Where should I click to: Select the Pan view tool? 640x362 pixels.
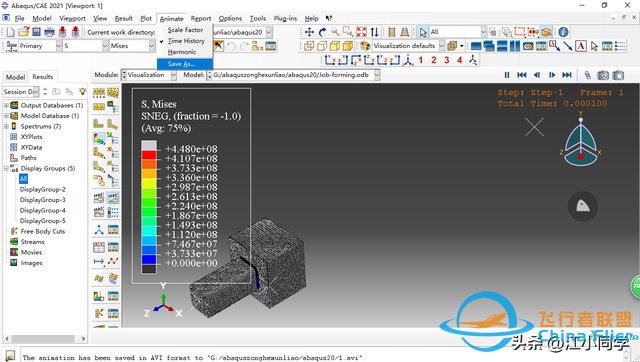pos(309,32)
